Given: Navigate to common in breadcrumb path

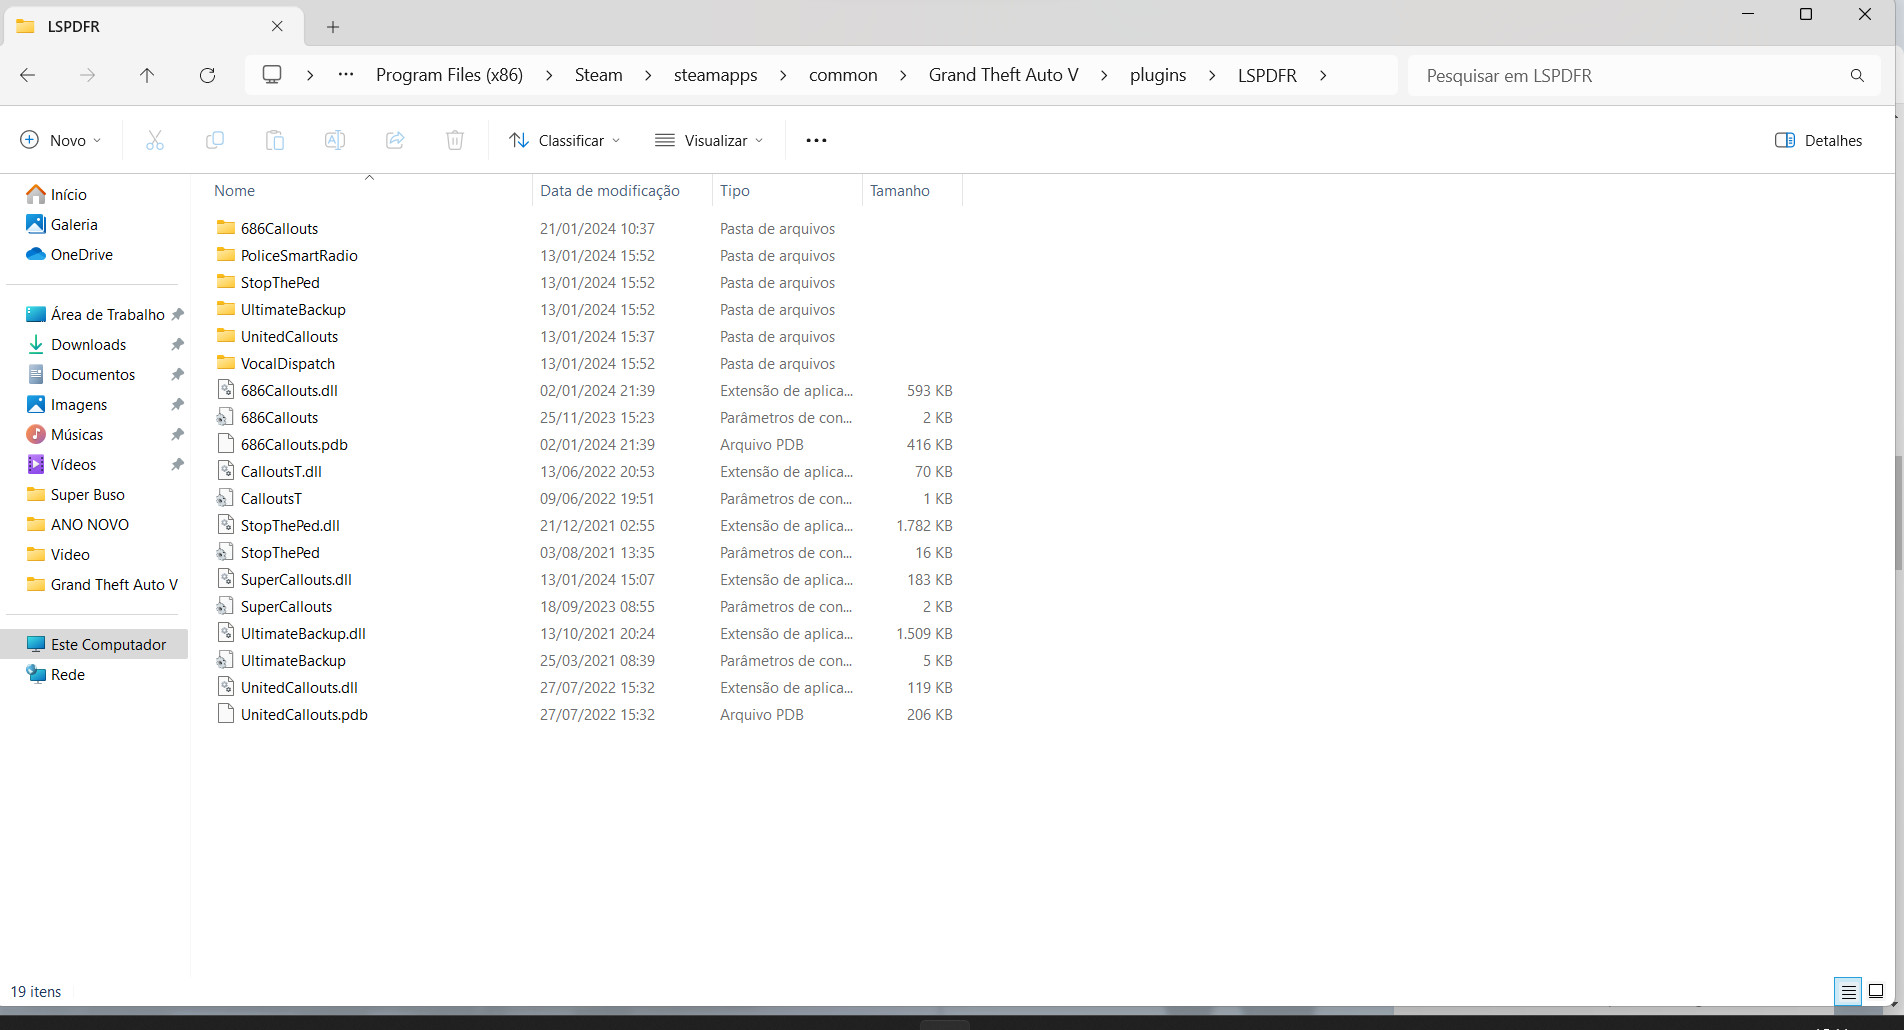Looking at the screenshot, I should [x=843, y=76].
